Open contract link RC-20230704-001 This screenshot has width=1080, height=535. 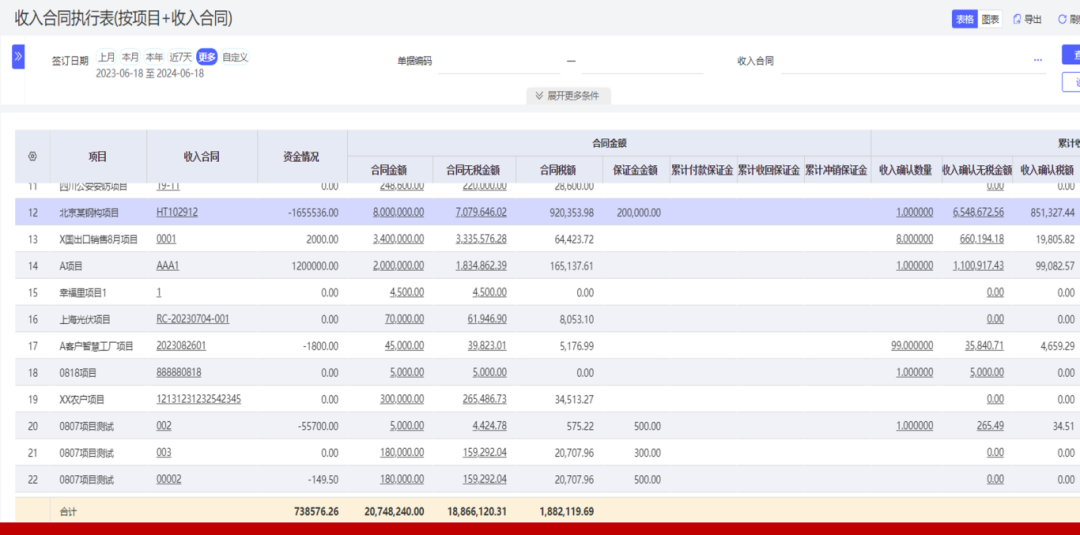[x=193, y=319]
